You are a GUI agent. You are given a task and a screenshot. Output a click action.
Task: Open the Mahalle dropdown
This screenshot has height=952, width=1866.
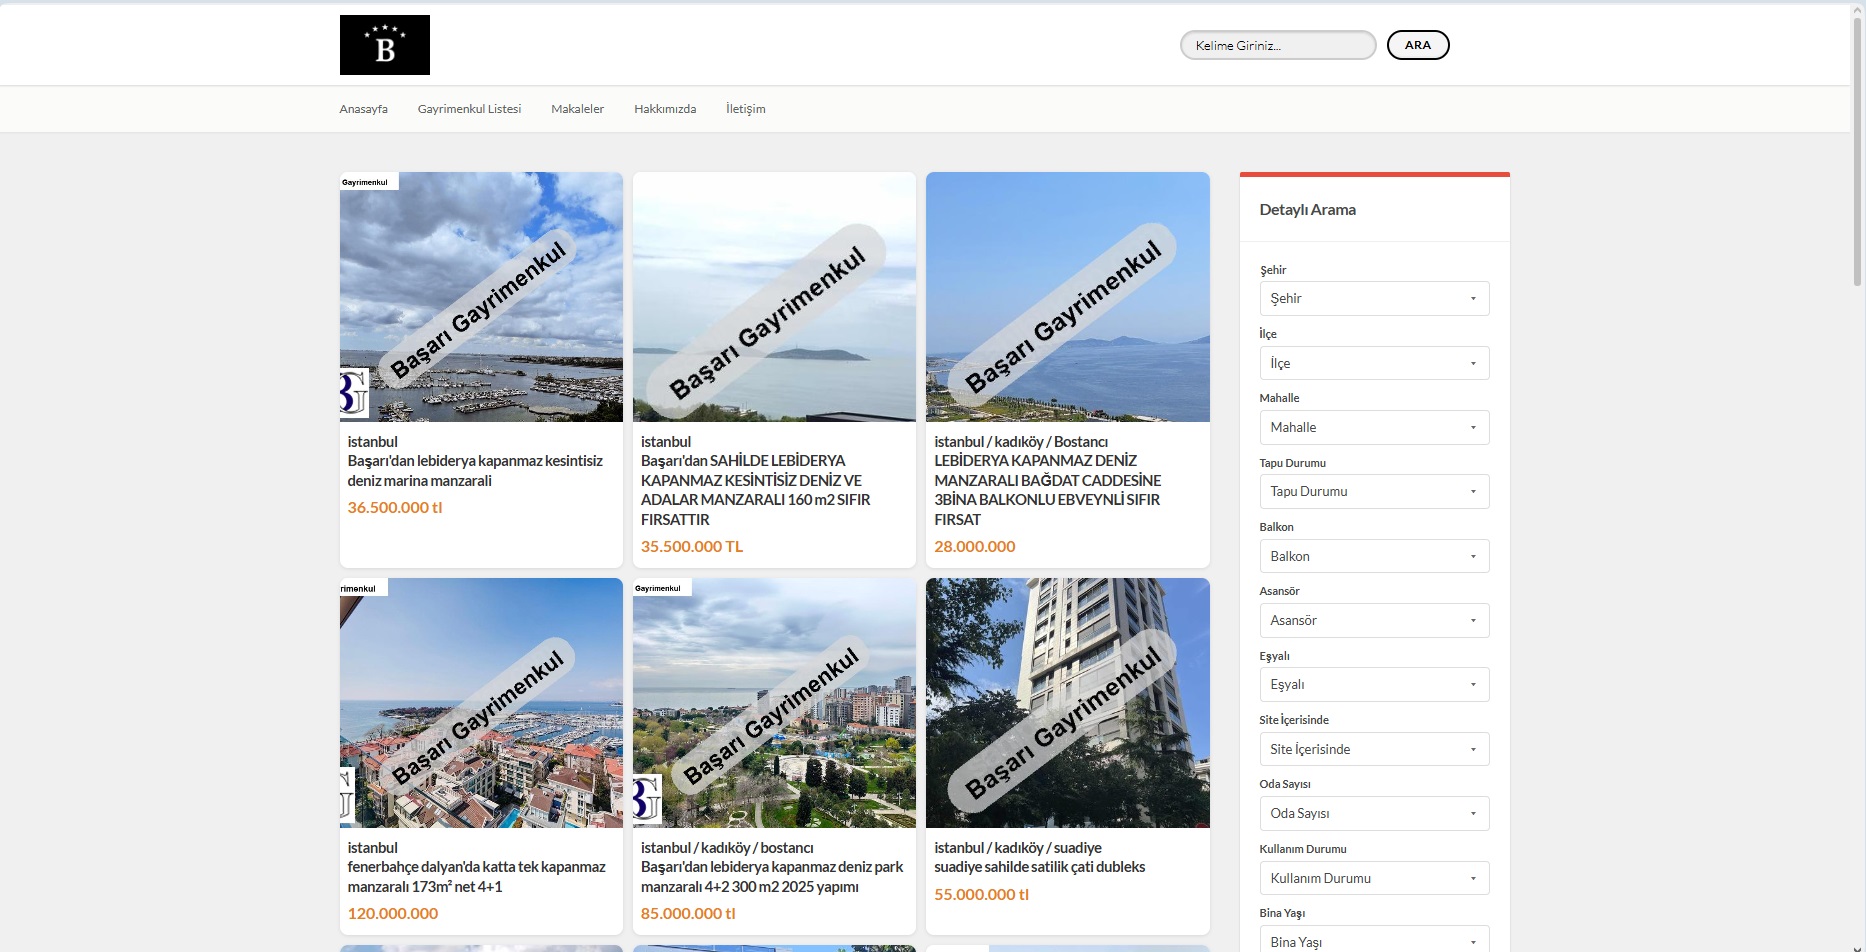click(1374, 427)
